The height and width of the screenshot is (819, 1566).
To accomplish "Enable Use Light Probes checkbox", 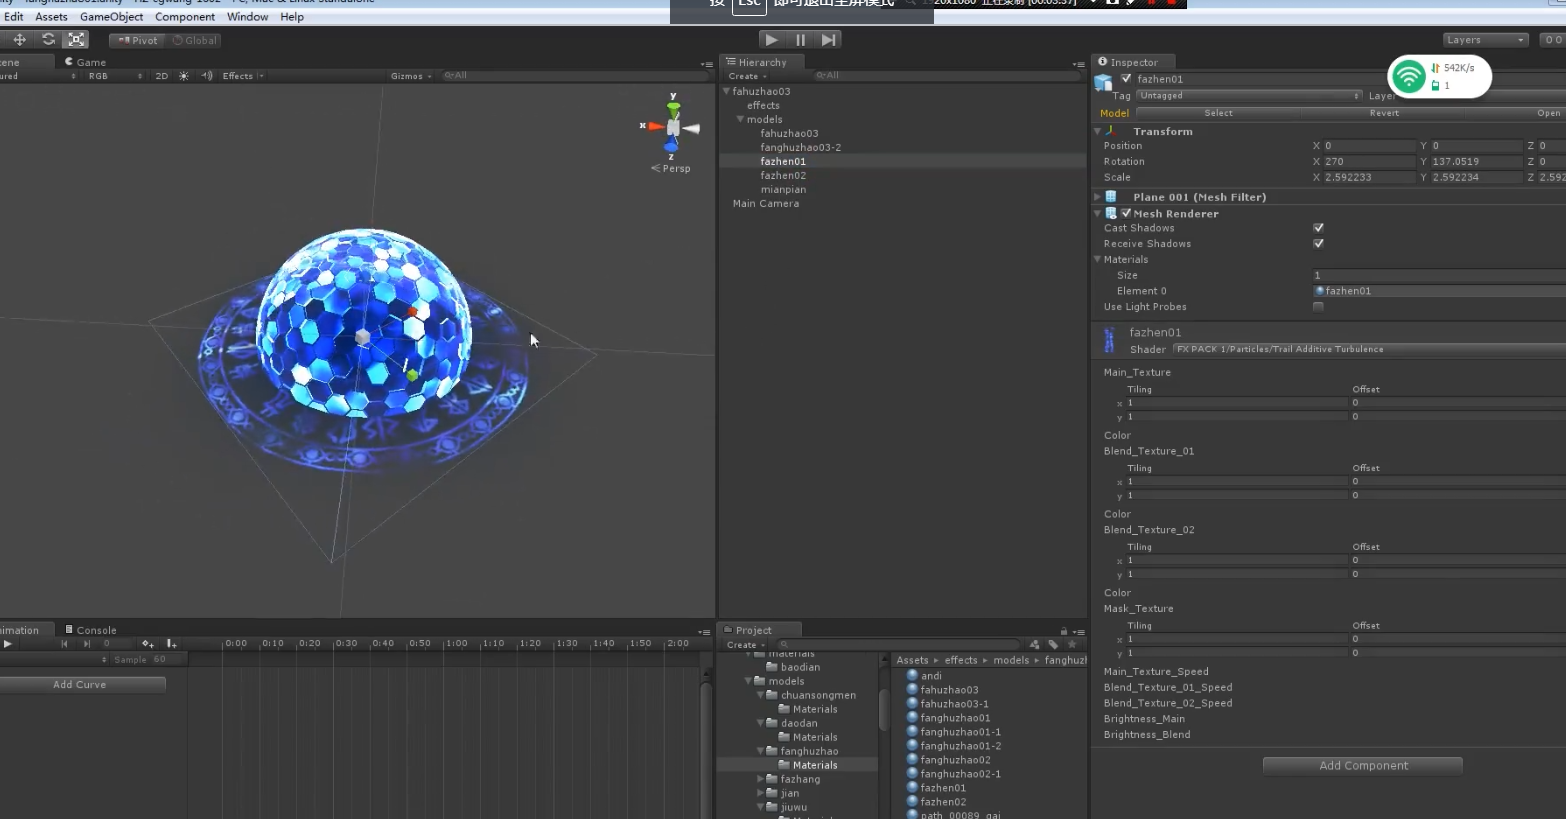I will 1318,307.
